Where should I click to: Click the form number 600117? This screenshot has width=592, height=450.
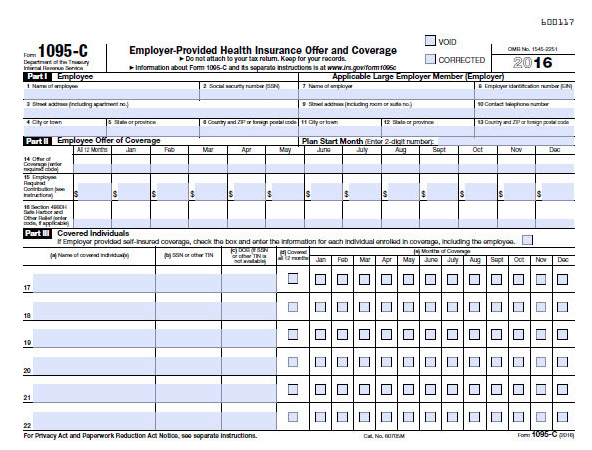pos(558,22)
